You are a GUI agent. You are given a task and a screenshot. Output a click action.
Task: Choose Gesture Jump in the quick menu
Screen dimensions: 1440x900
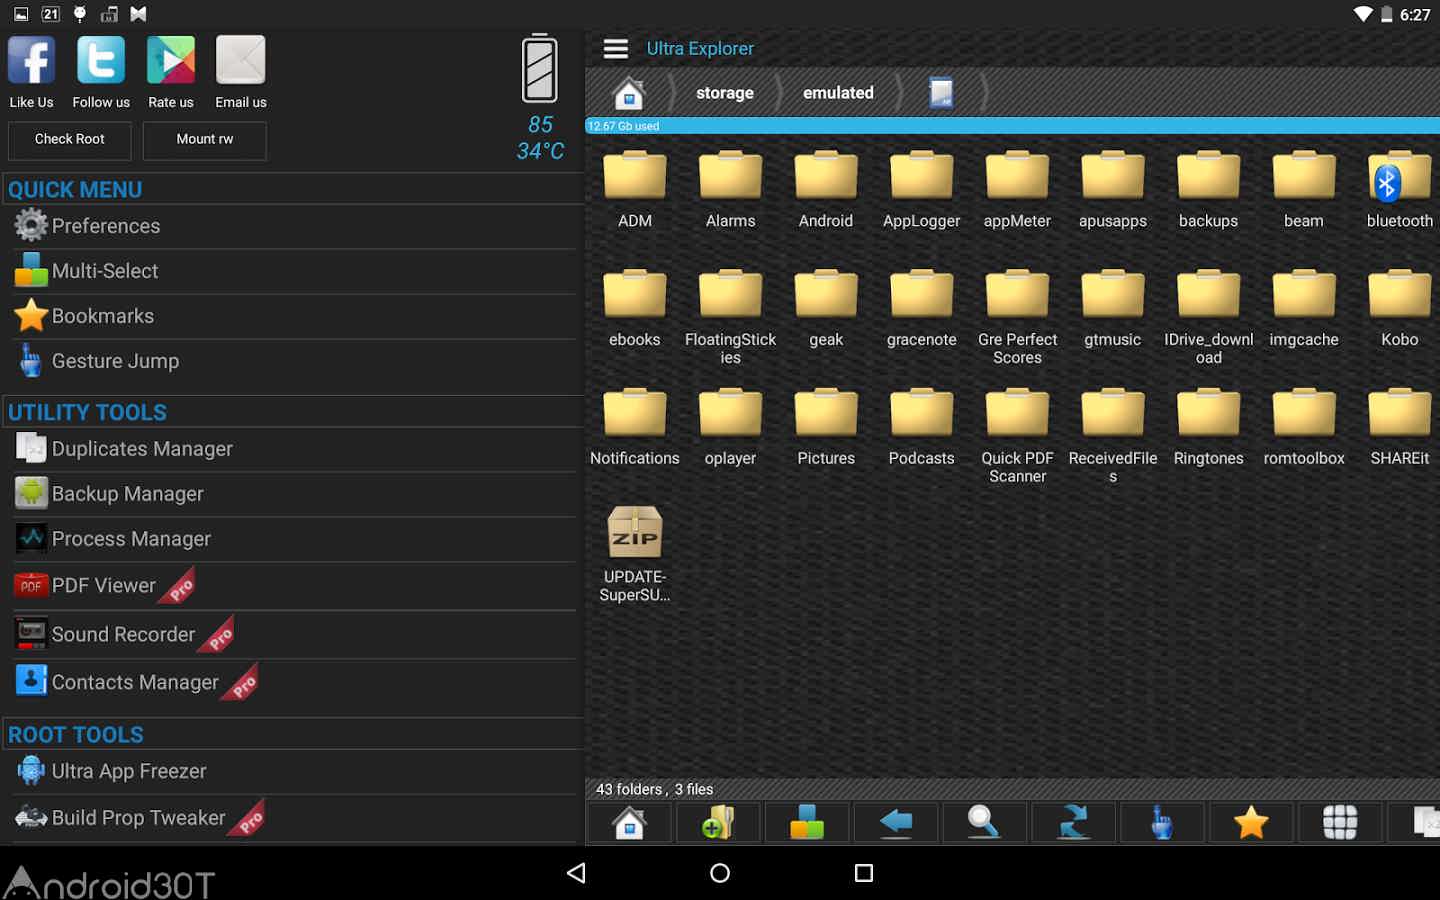click(293, 361)
